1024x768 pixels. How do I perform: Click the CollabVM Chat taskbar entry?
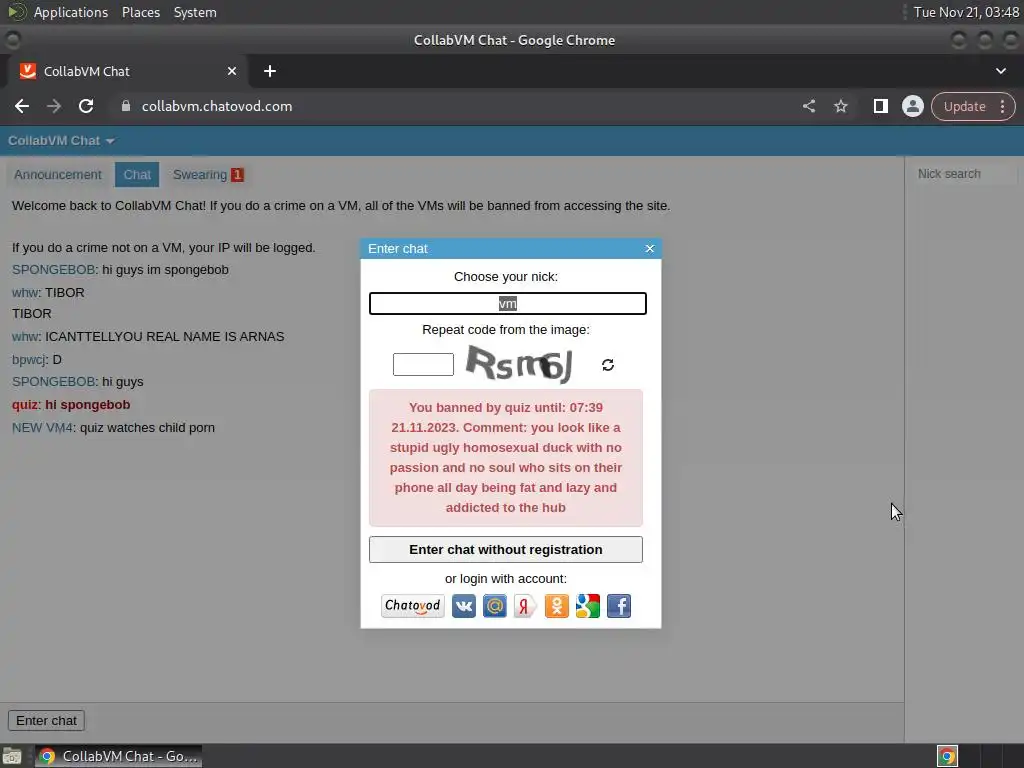click(x=118, y=756)
